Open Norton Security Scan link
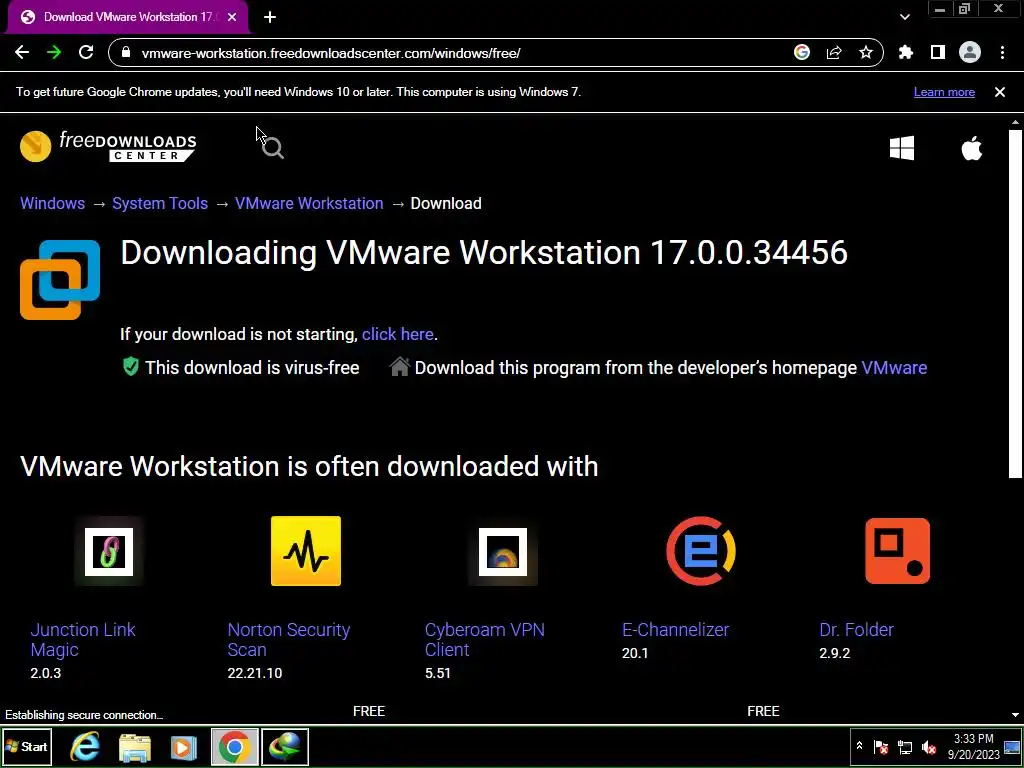1024x768 pixels. (289, 640)
